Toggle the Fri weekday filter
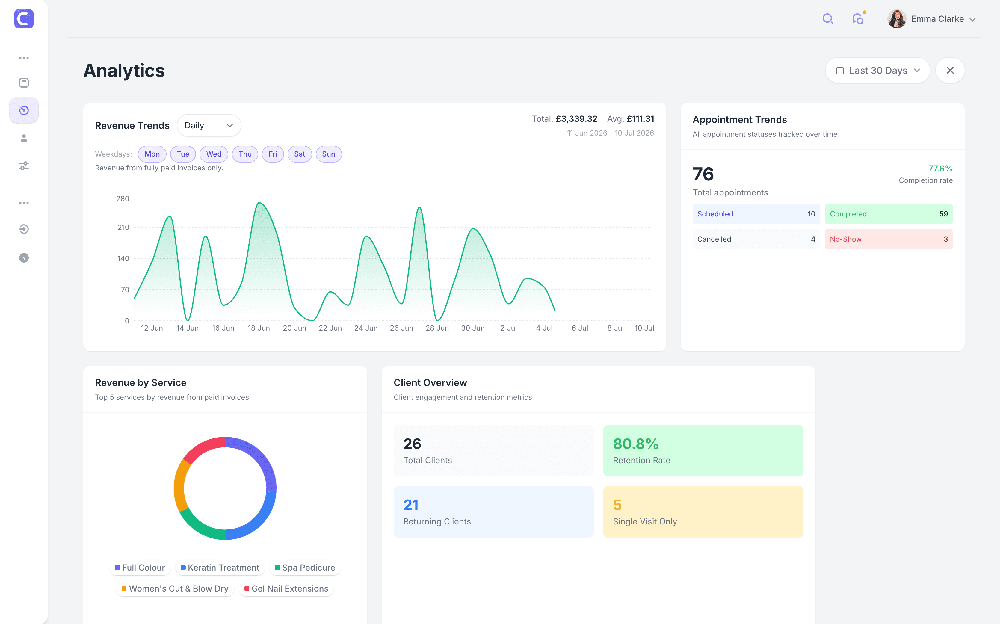The height and width of the screenshot is (624, 1000). pyautogui.click(x=272, y=154)
